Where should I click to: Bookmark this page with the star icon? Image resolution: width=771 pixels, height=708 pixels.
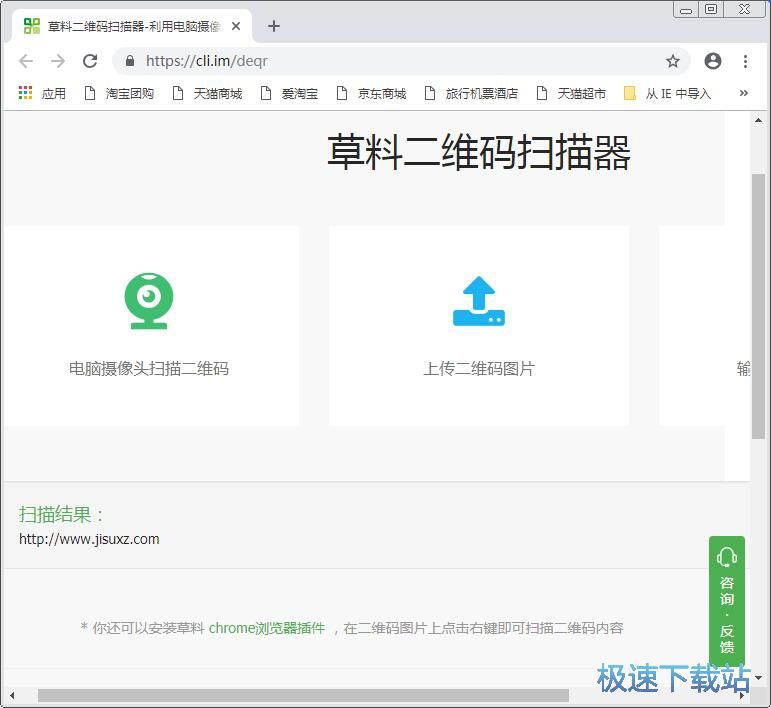673,61
